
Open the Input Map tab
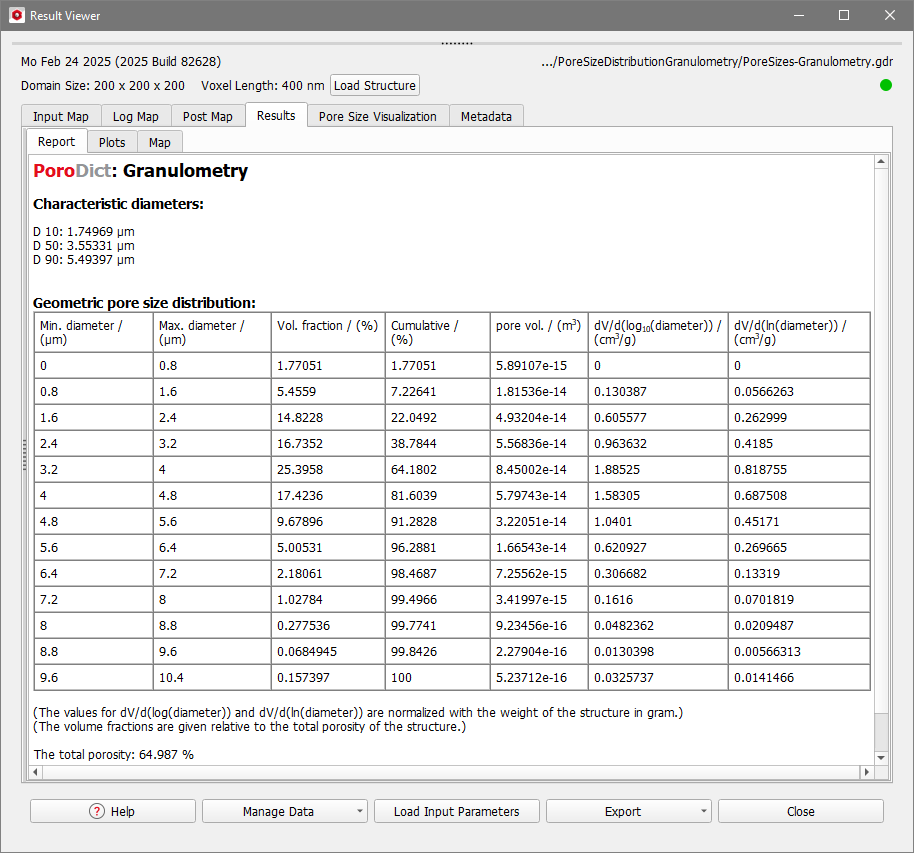click(x=60, y=116)
